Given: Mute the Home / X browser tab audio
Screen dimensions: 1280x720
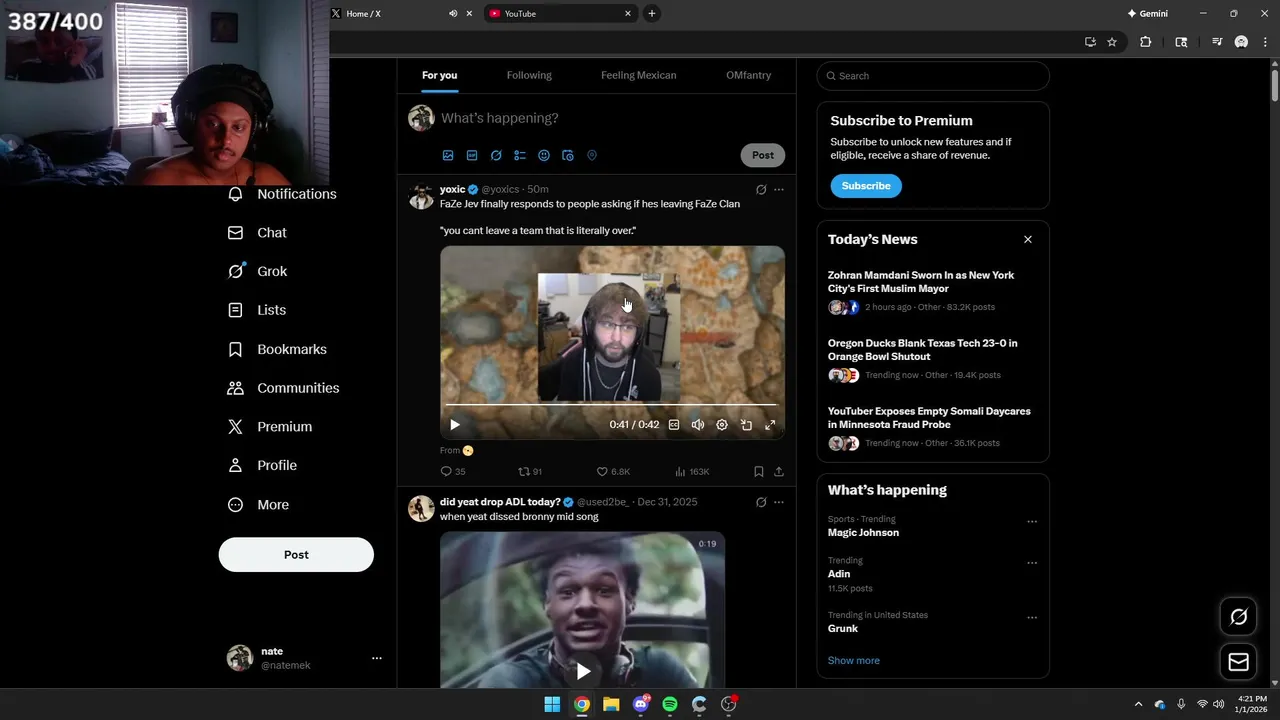Looking at the screenshot, I should (x=453, y=13).
